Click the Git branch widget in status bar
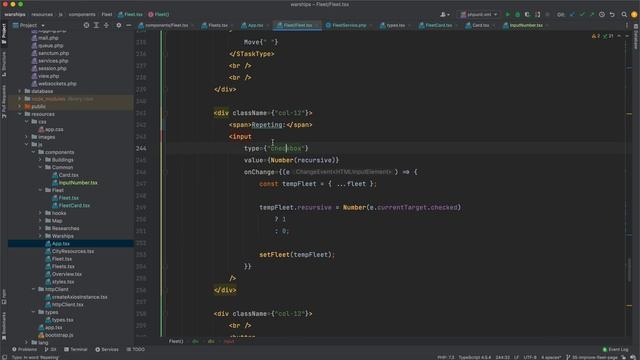The image size is (640, 360). point(591,357)
